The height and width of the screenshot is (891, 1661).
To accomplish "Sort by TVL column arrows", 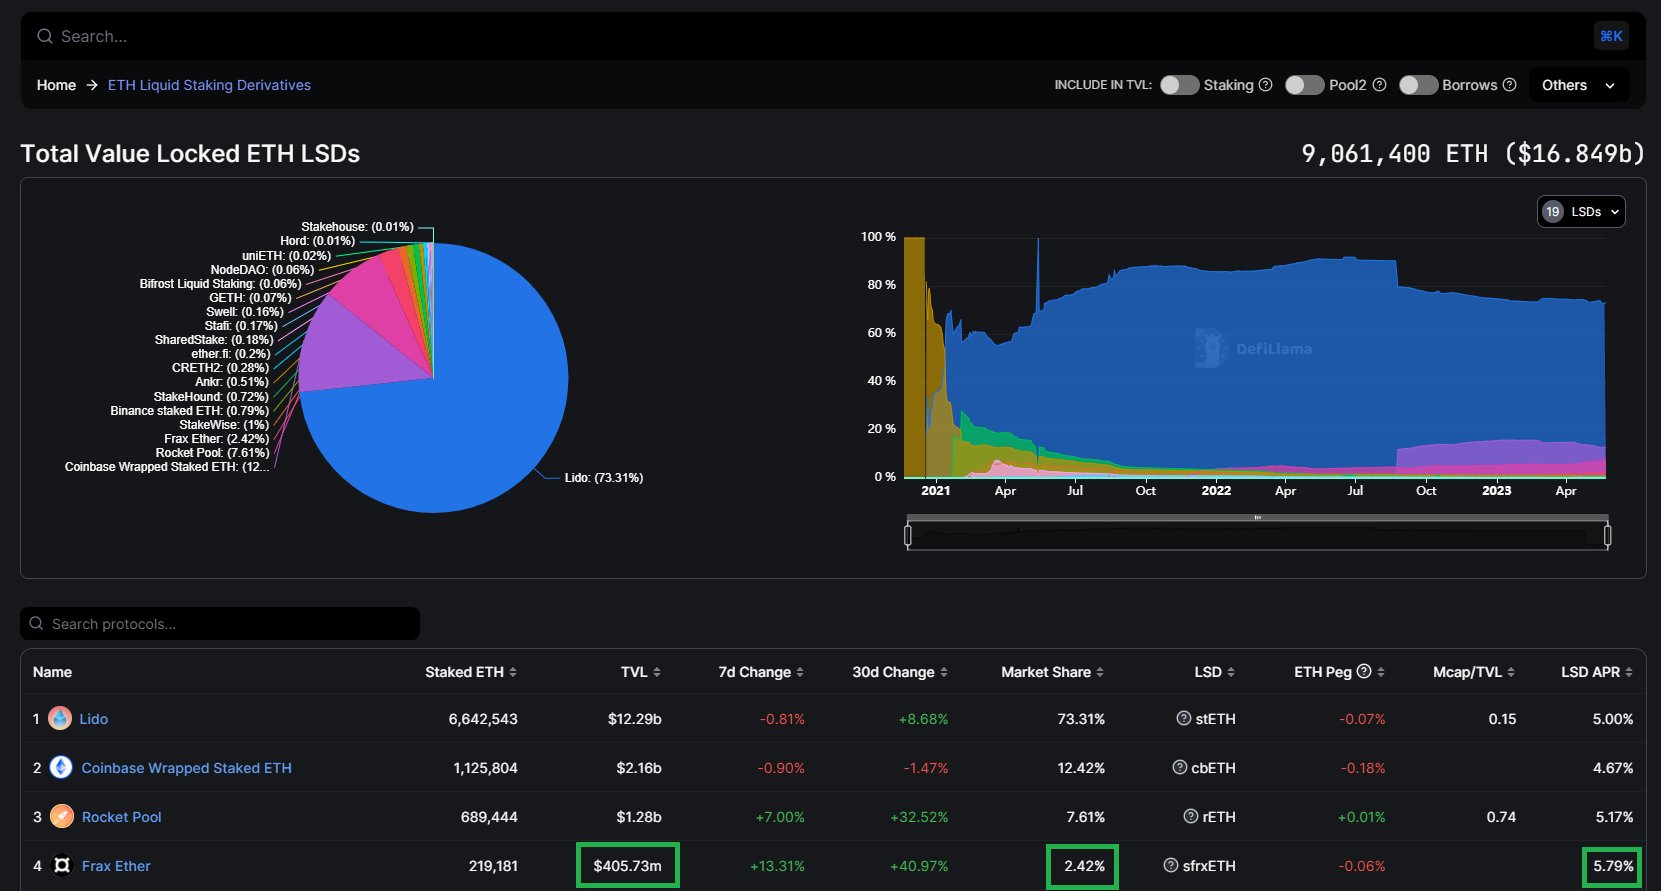I will tap(656, 672).
